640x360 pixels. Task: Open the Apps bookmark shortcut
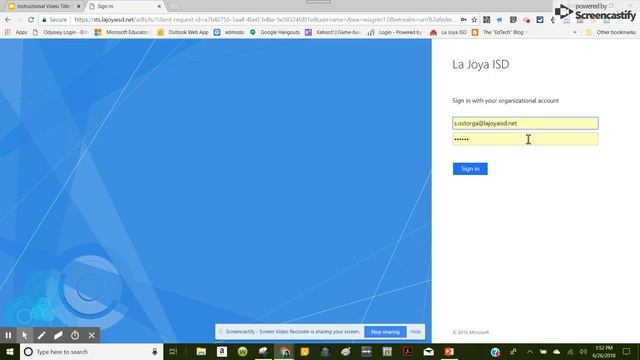[16, 32]
